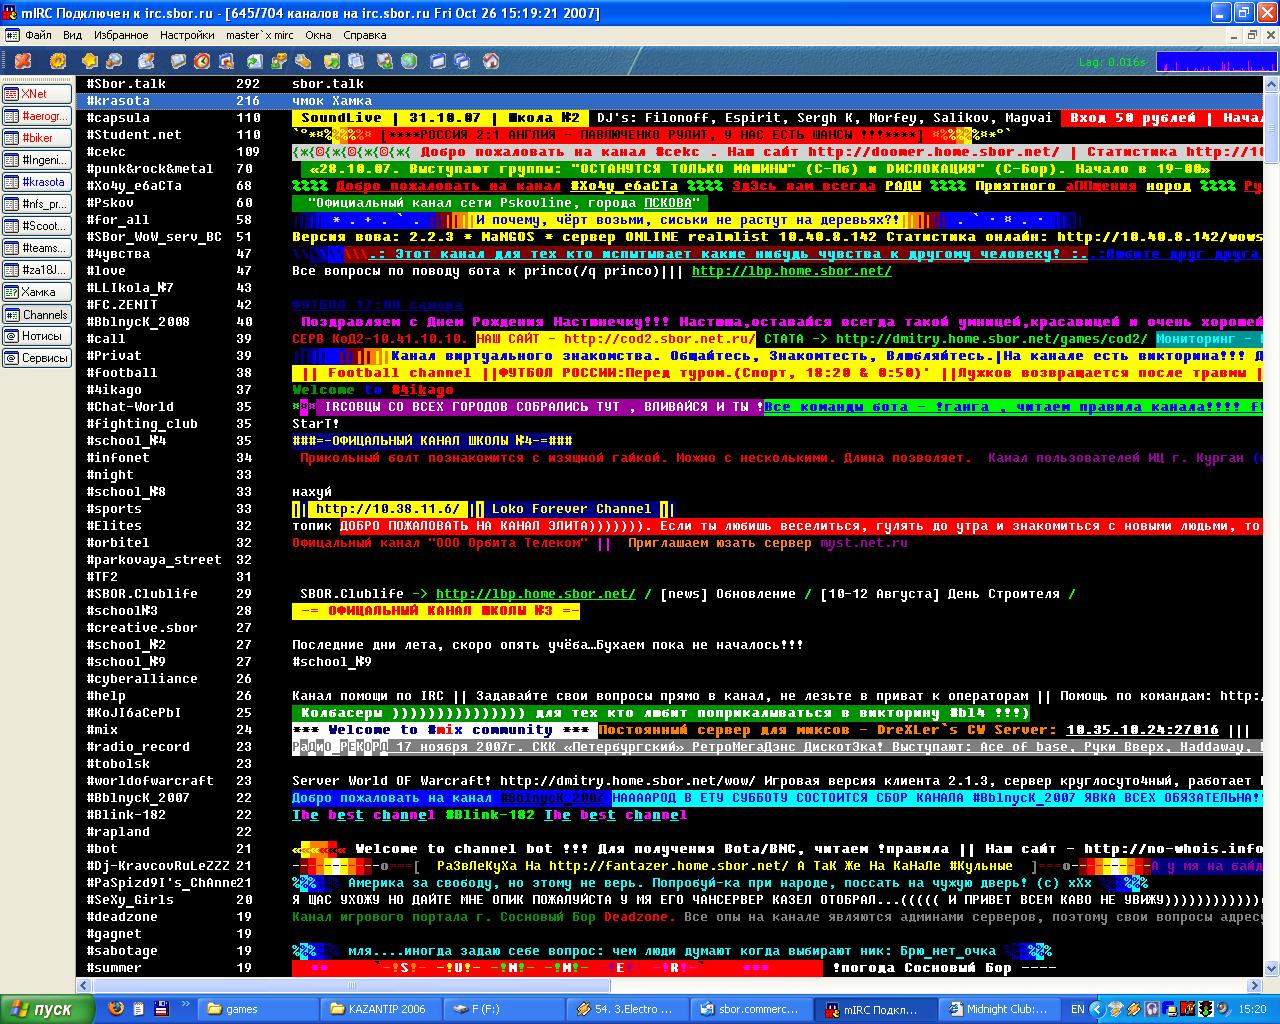The image size is (1280, 1024).
Task: Select the #worldofwarcraft channel row
Action: [670, 781]
